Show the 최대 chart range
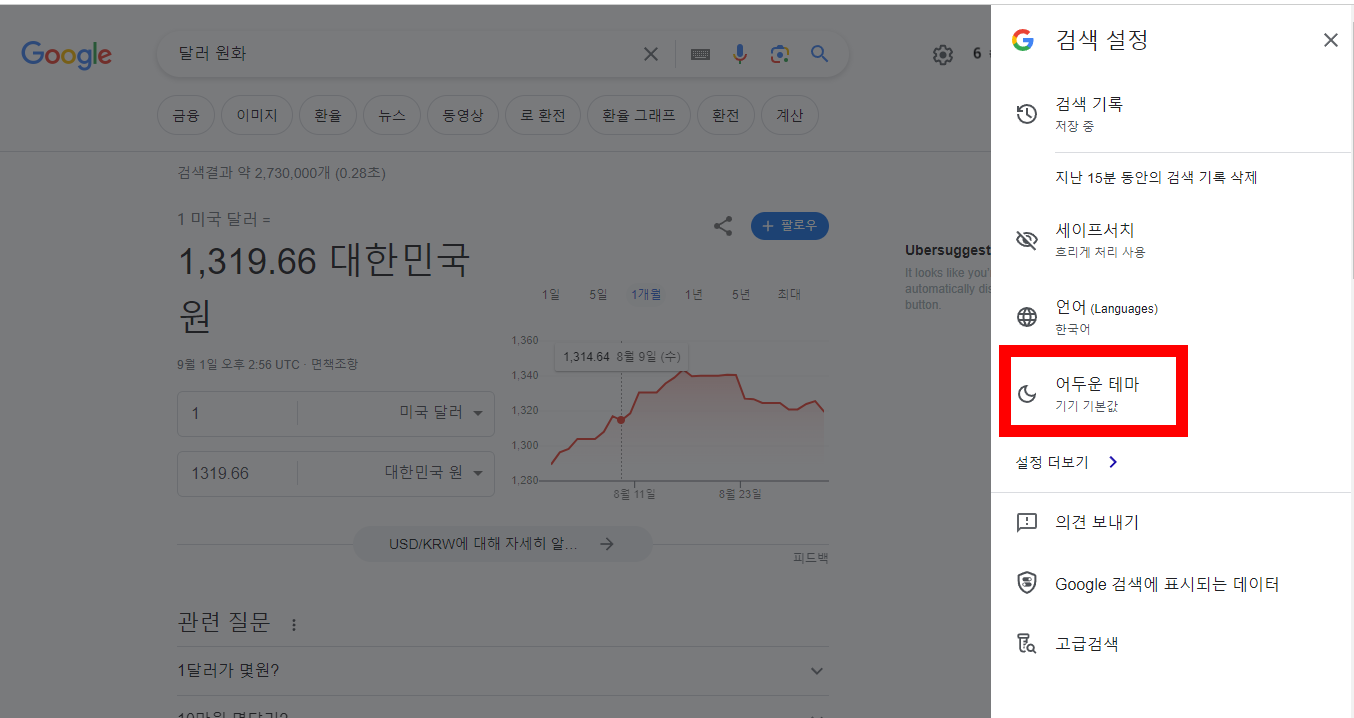 (x=789, y=294)
